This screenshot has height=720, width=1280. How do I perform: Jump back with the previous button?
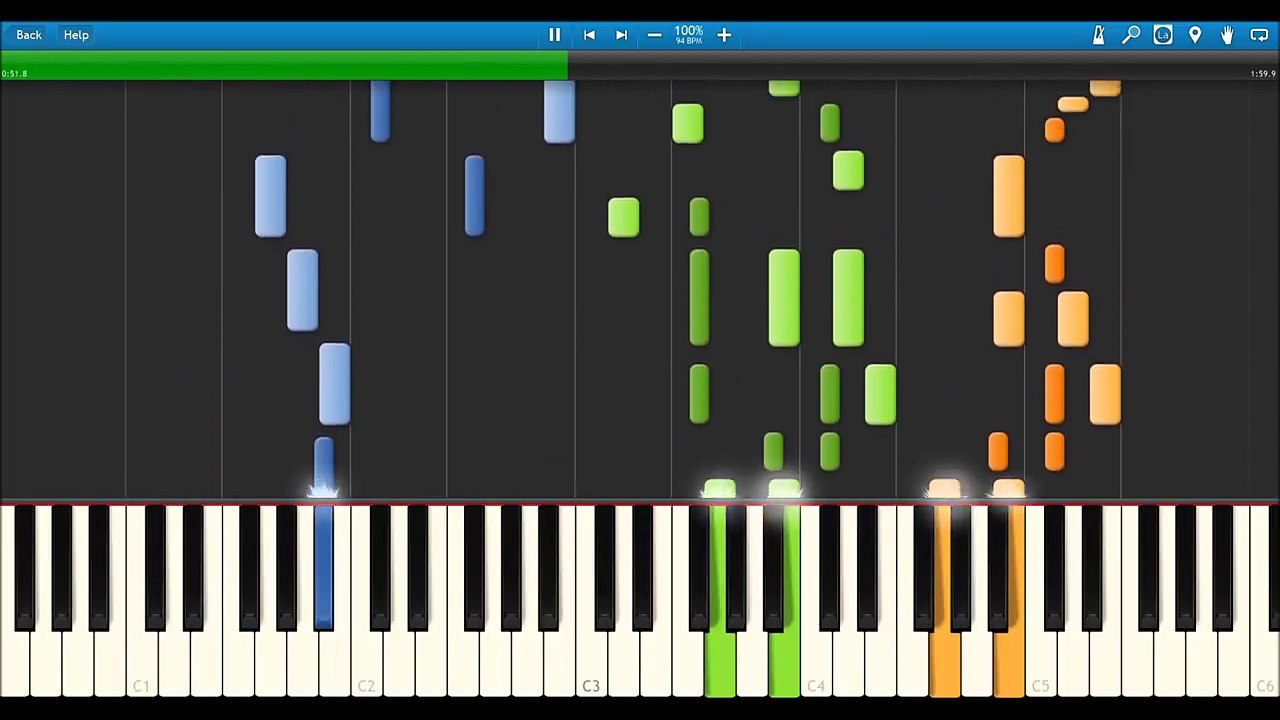[589, 35]
